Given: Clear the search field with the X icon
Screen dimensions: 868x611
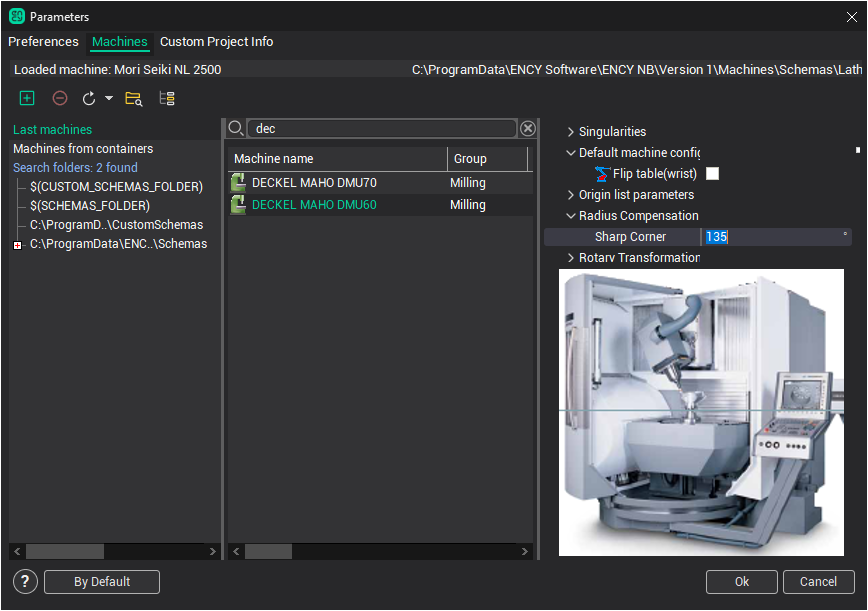Looking at the screenshot, I should [528, 129].
